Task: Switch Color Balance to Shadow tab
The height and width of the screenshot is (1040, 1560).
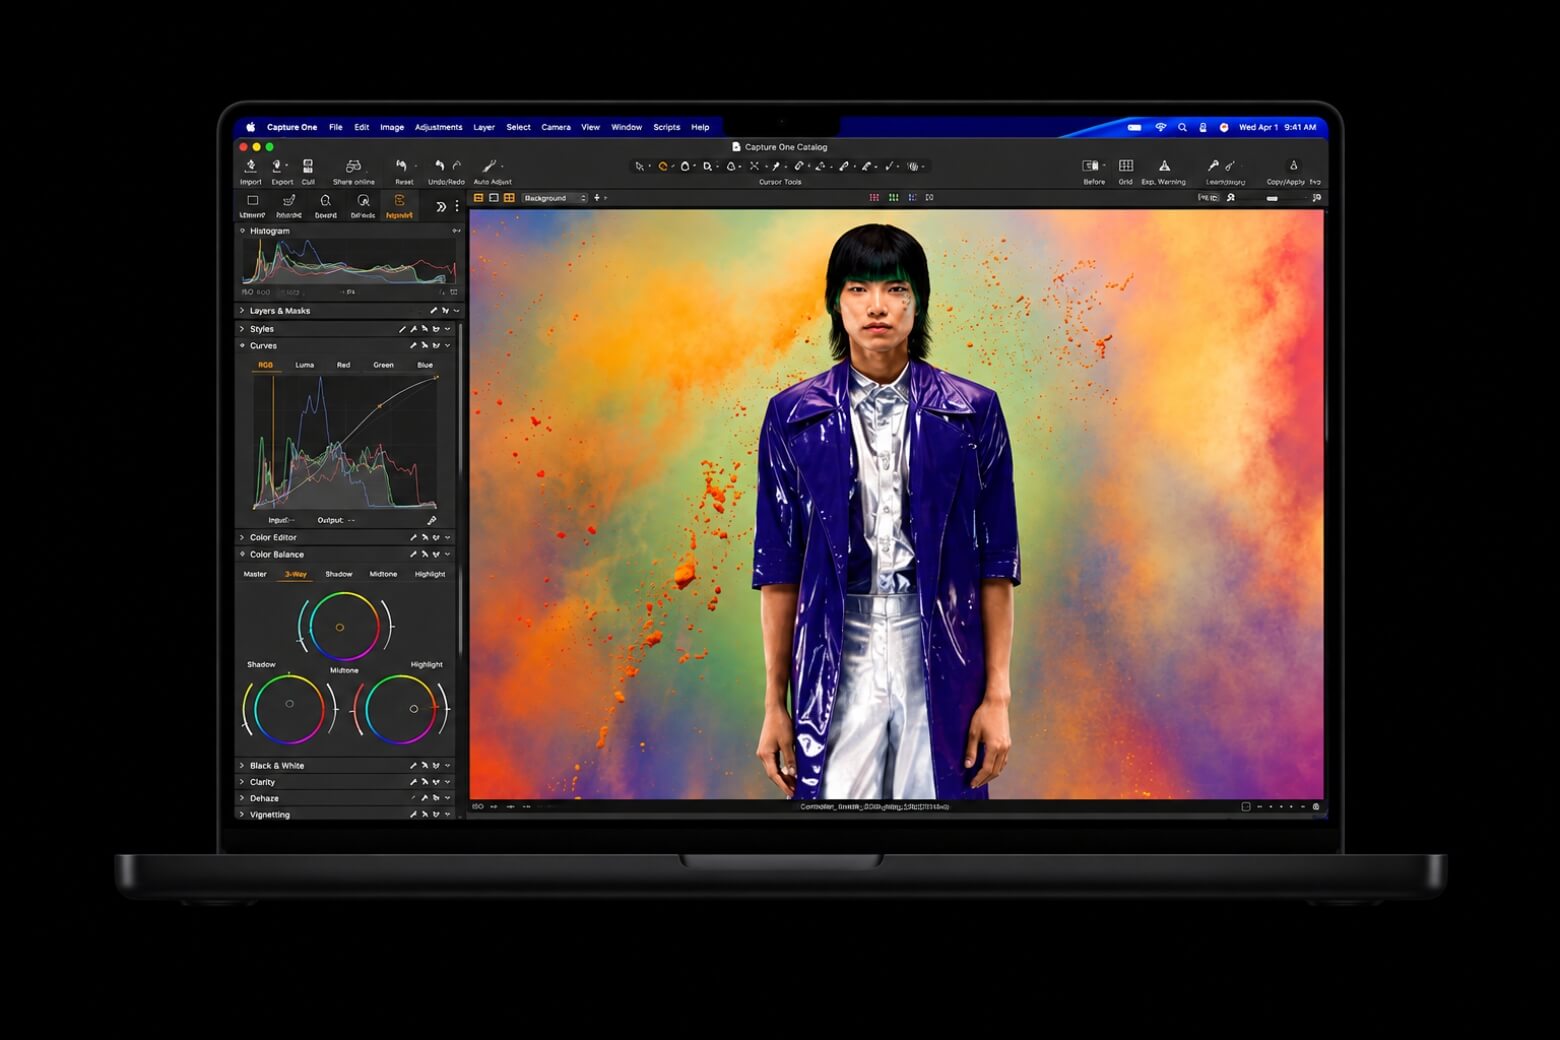Action: pos(339,574)
